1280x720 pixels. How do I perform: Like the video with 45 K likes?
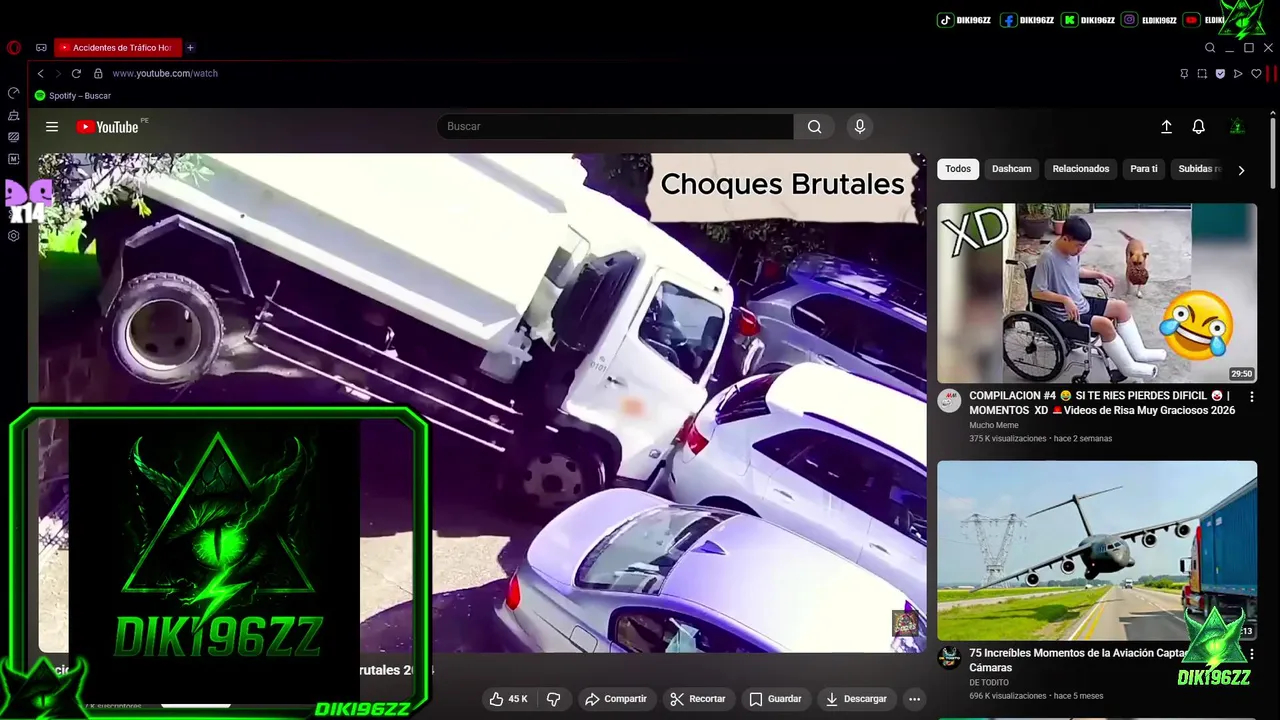508,699
